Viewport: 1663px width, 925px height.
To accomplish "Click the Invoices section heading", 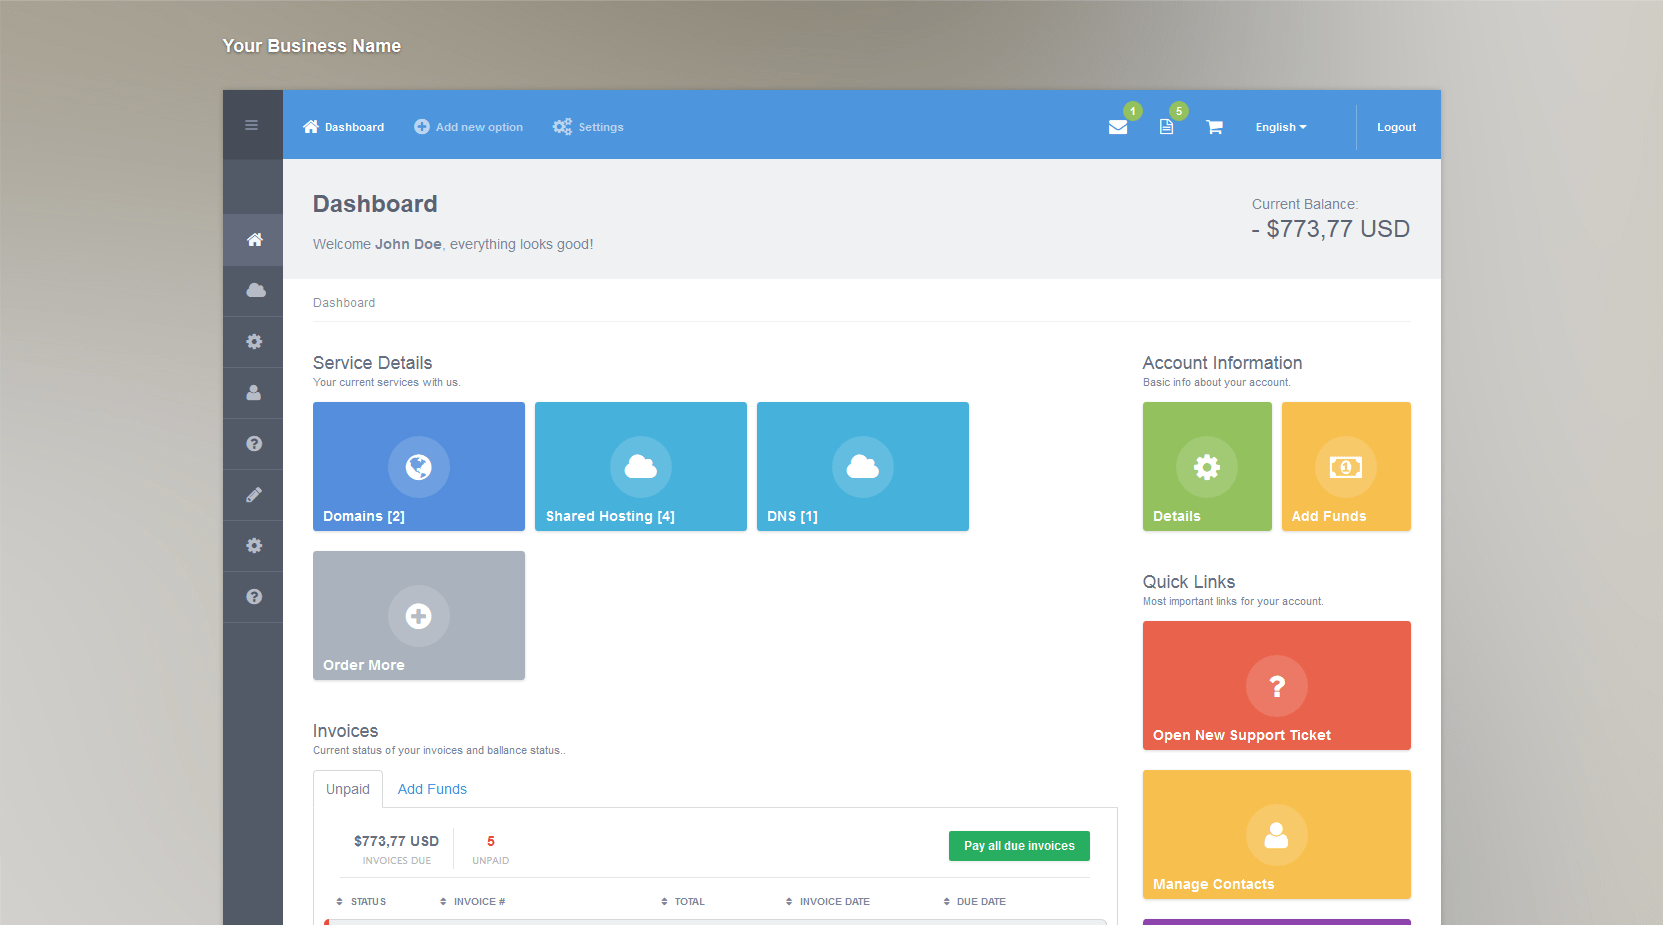I will [x=345, y=731].
